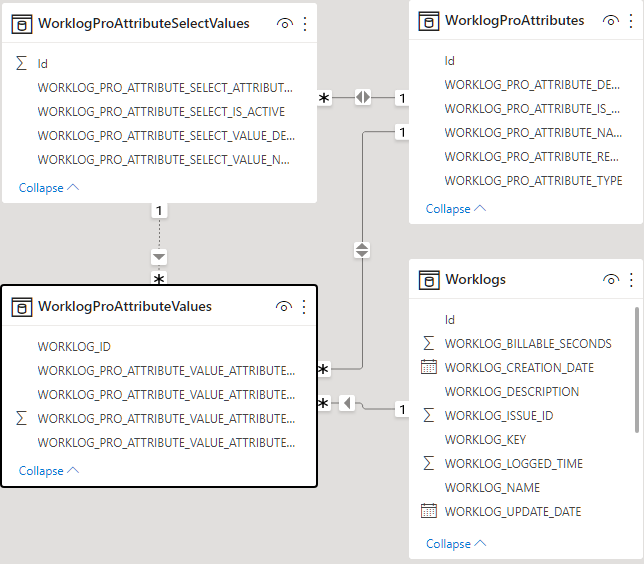Screen dimensions: 644x564
Task: Open more options for WorklogProAttributeValues table
Action: [304, 306]
